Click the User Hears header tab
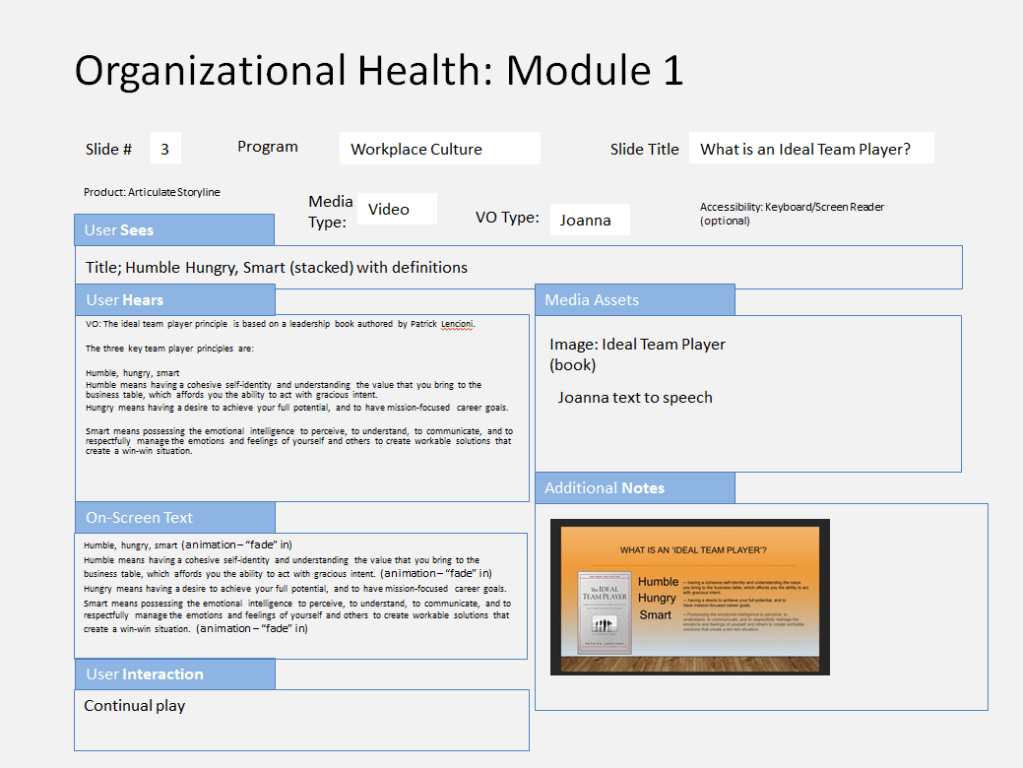Viewport: 1023px width, 768px height. (174, 300)
